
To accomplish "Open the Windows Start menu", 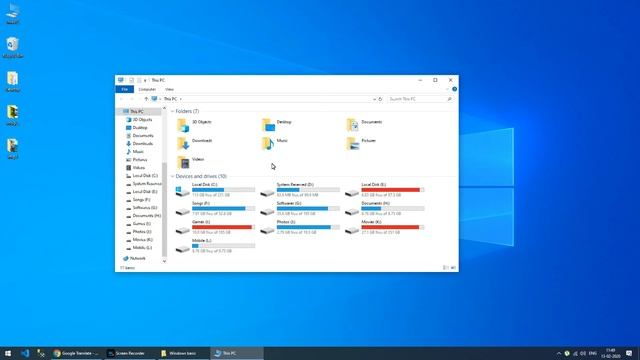I will [8, 353].
